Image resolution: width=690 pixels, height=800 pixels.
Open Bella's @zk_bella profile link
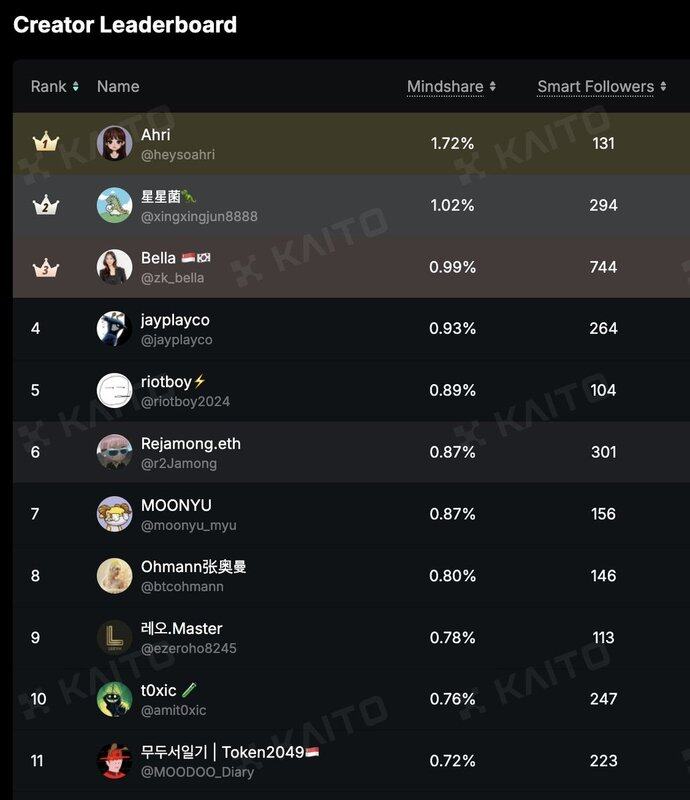pos(172,278)
